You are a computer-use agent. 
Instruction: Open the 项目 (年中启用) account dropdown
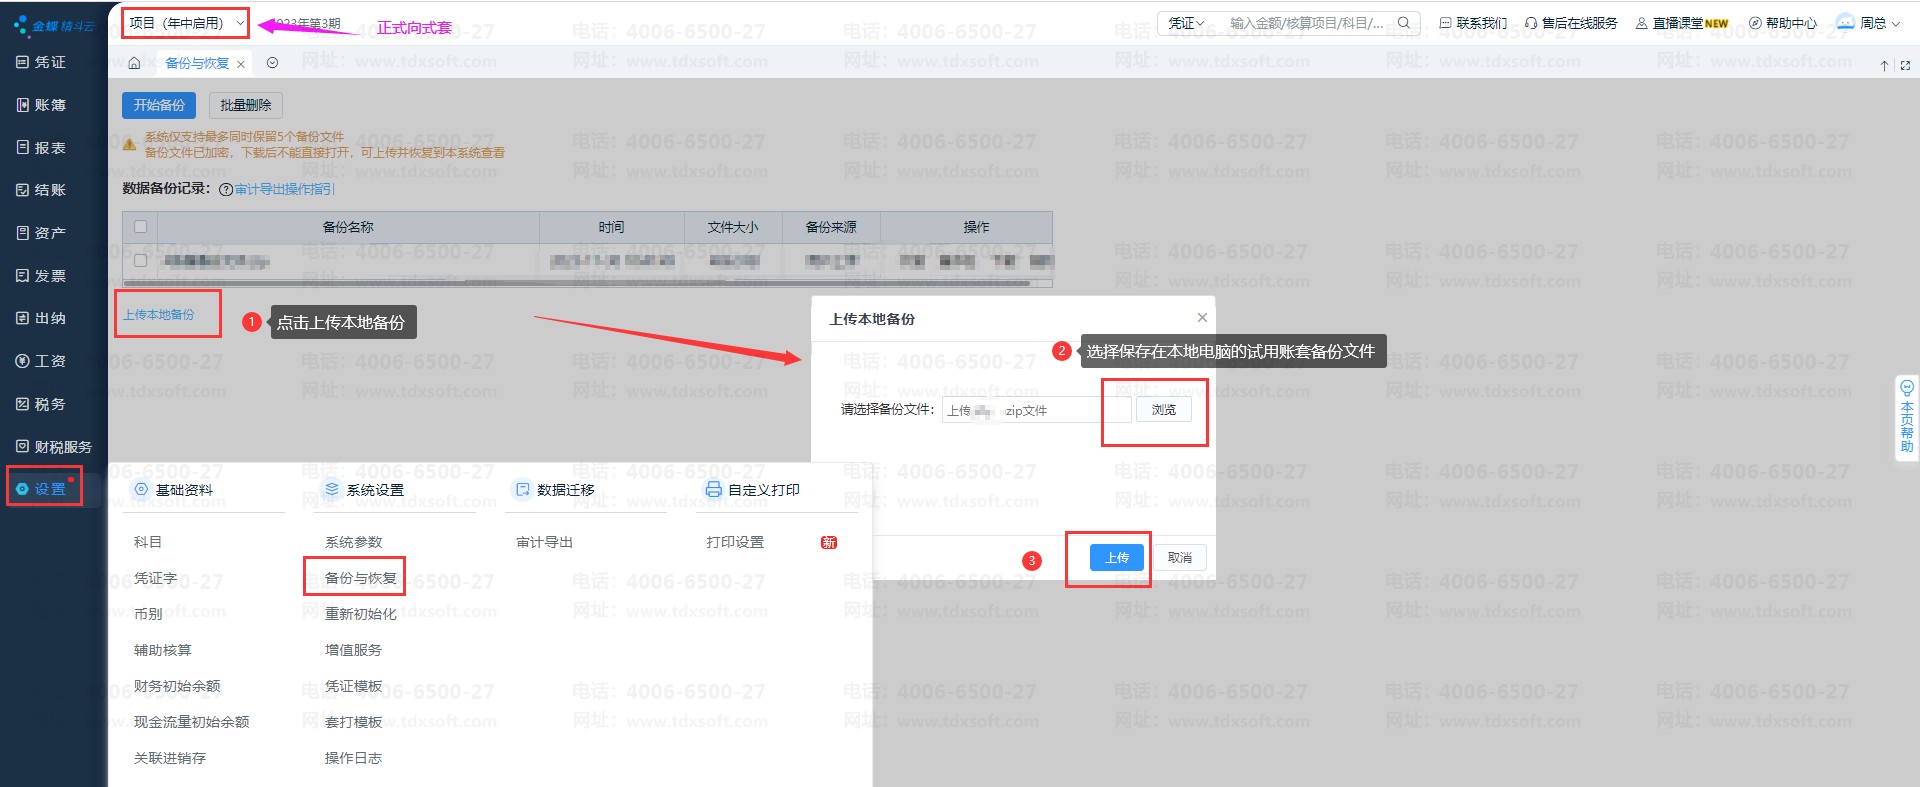tap(186, 23)
